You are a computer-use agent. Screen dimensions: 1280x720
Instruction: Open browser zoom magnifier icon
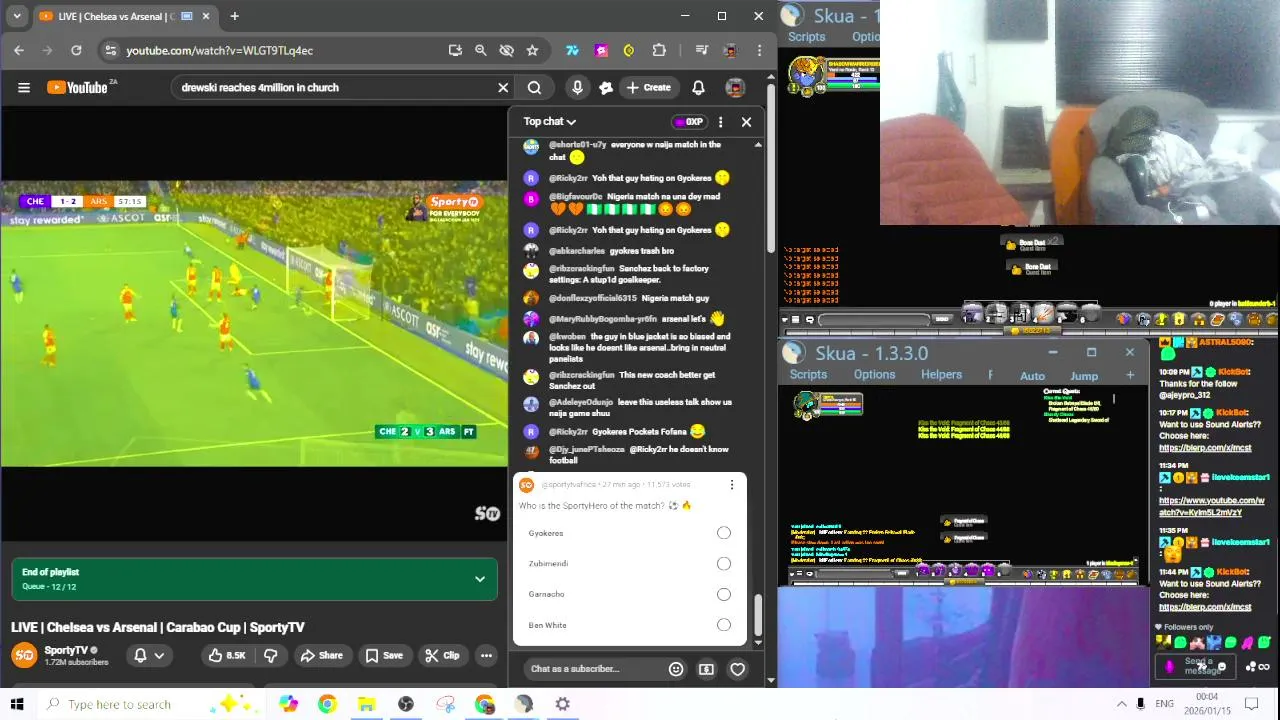(x=480, y=50)
